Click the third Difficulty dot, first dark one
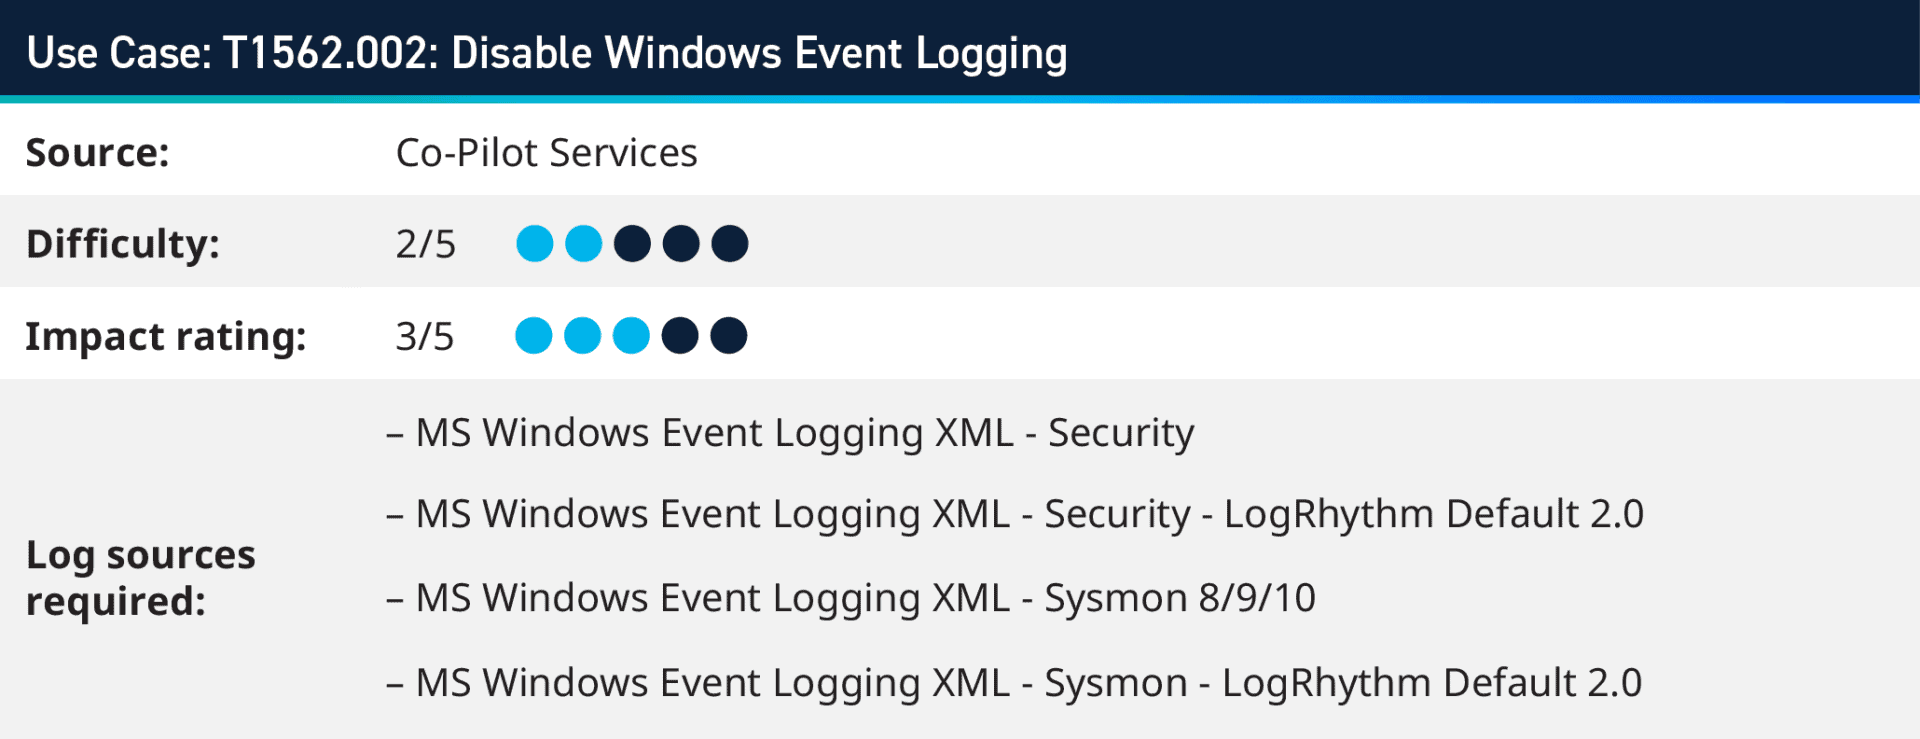This screenshot has width=1920, height=739. click(x=632, y=244)
